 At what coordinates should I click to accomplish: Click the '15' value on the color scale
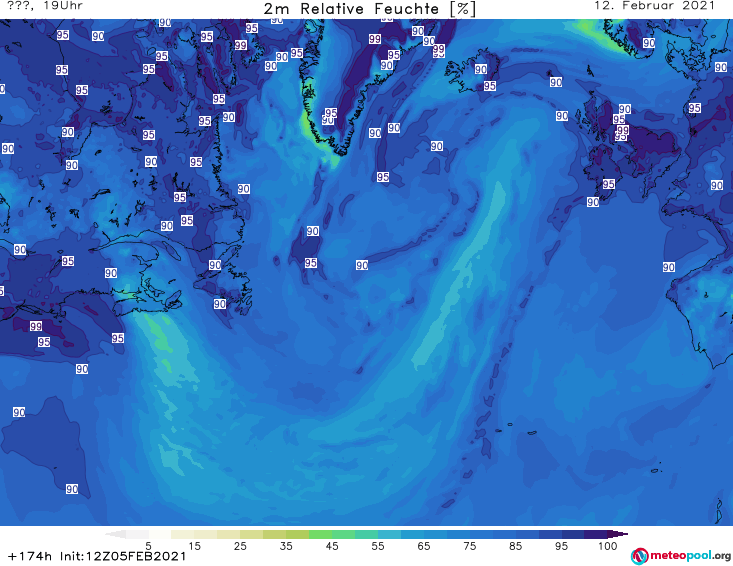pos(194,546)
